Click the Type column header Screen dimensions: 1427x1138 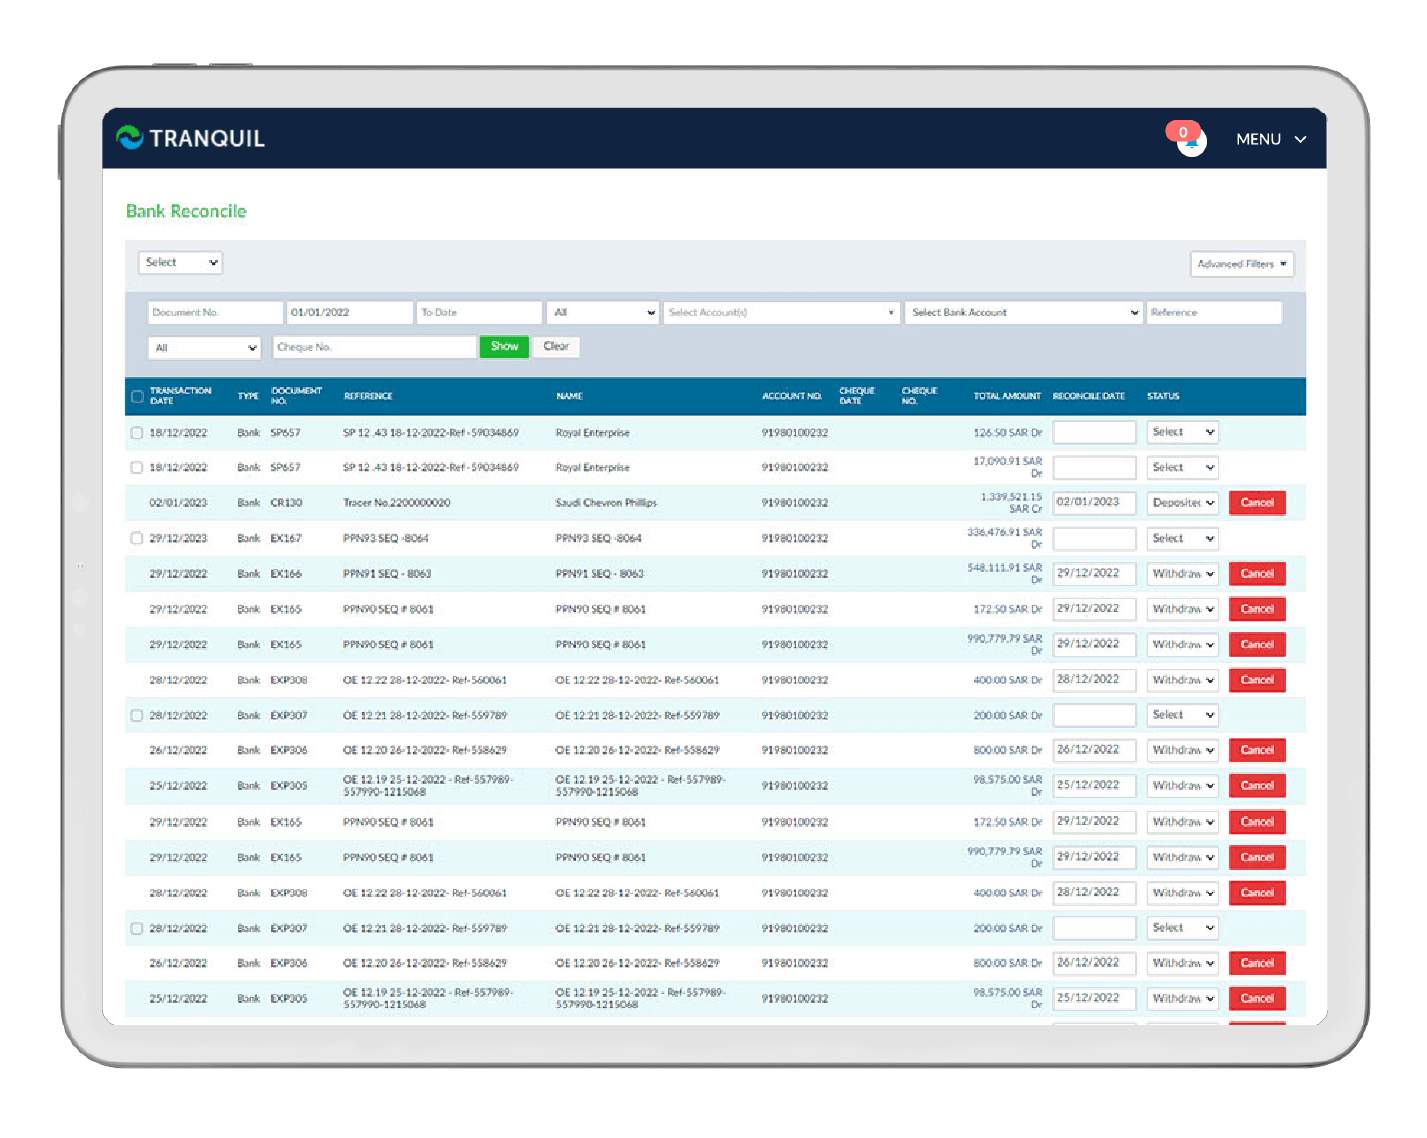(248, 396)
